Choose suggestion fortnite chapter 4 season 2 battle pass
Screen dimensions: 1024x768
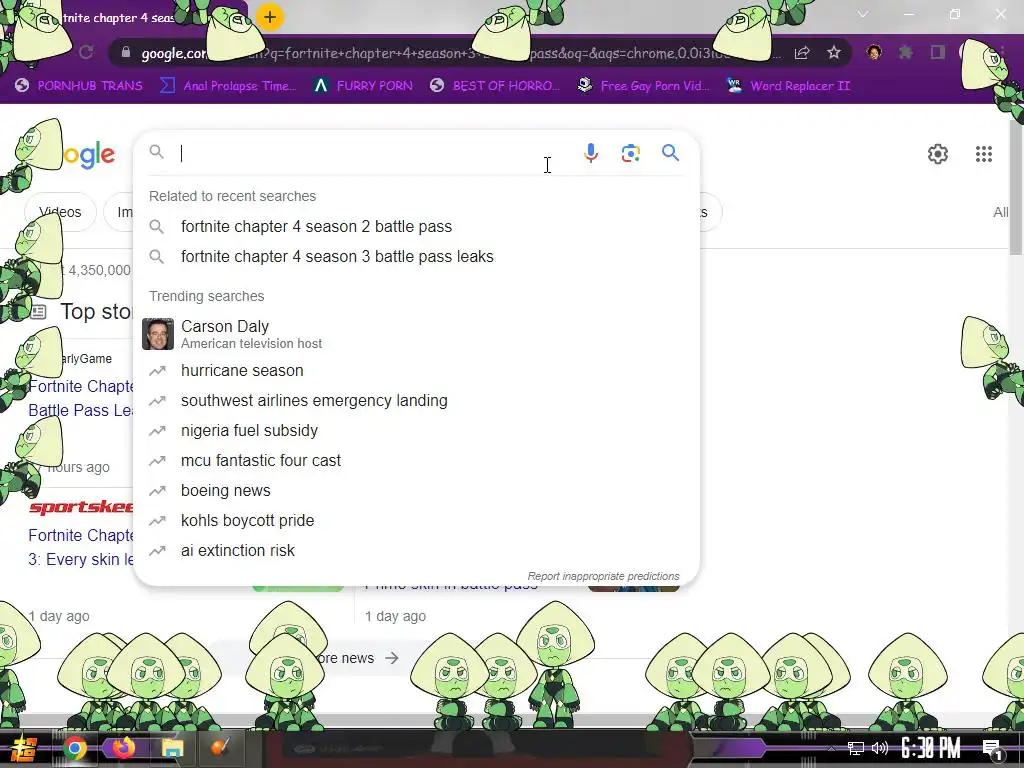[316, 227]
